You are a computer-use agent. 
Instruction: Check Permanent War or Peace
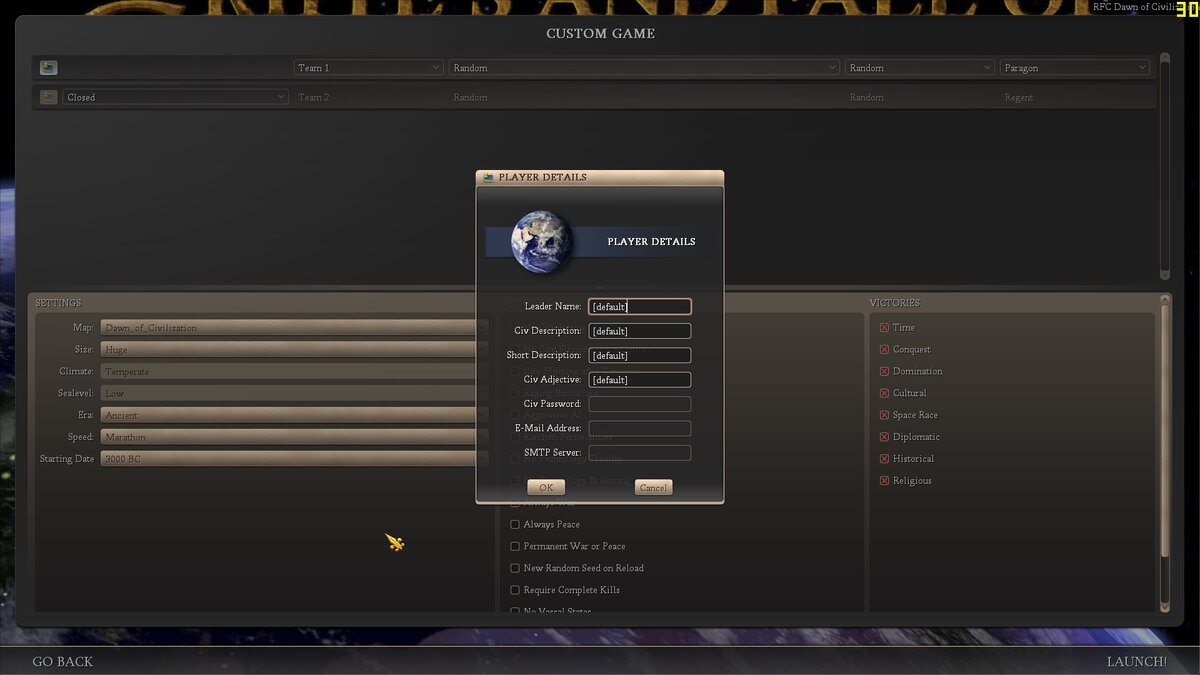coord(515,547)
